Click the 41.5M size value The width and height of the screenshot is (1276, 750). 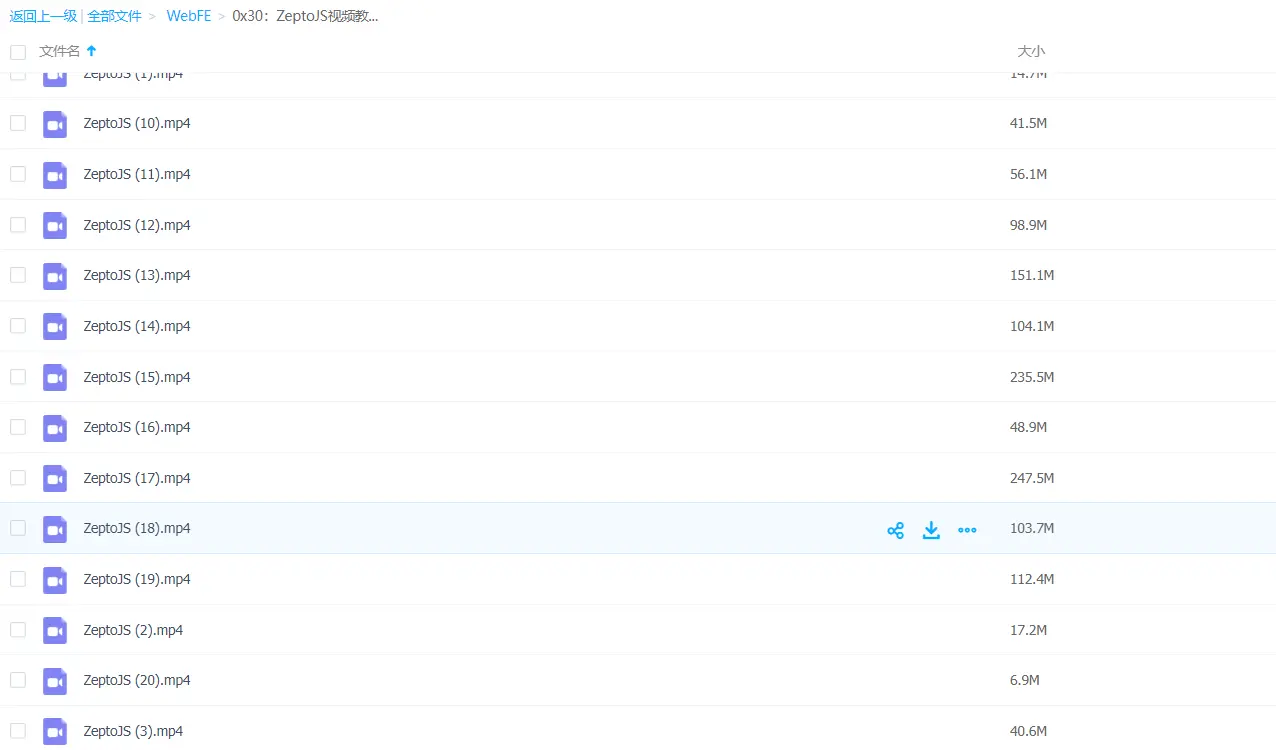pos(1028,123)
